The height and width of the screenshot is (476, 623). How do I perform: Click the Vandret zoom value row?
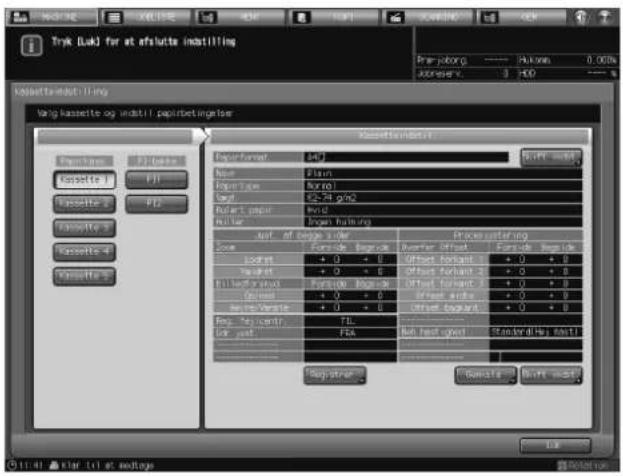coord(350,272)
